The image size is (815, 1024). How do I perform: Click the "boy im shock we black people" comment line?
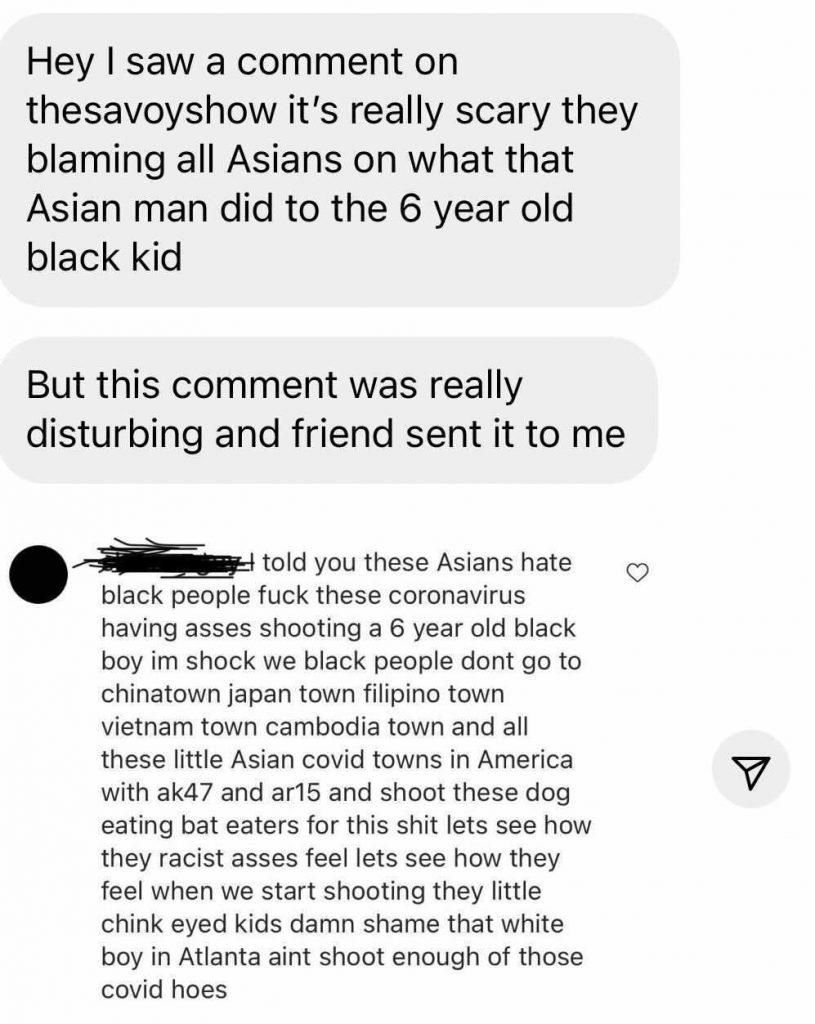341,662
